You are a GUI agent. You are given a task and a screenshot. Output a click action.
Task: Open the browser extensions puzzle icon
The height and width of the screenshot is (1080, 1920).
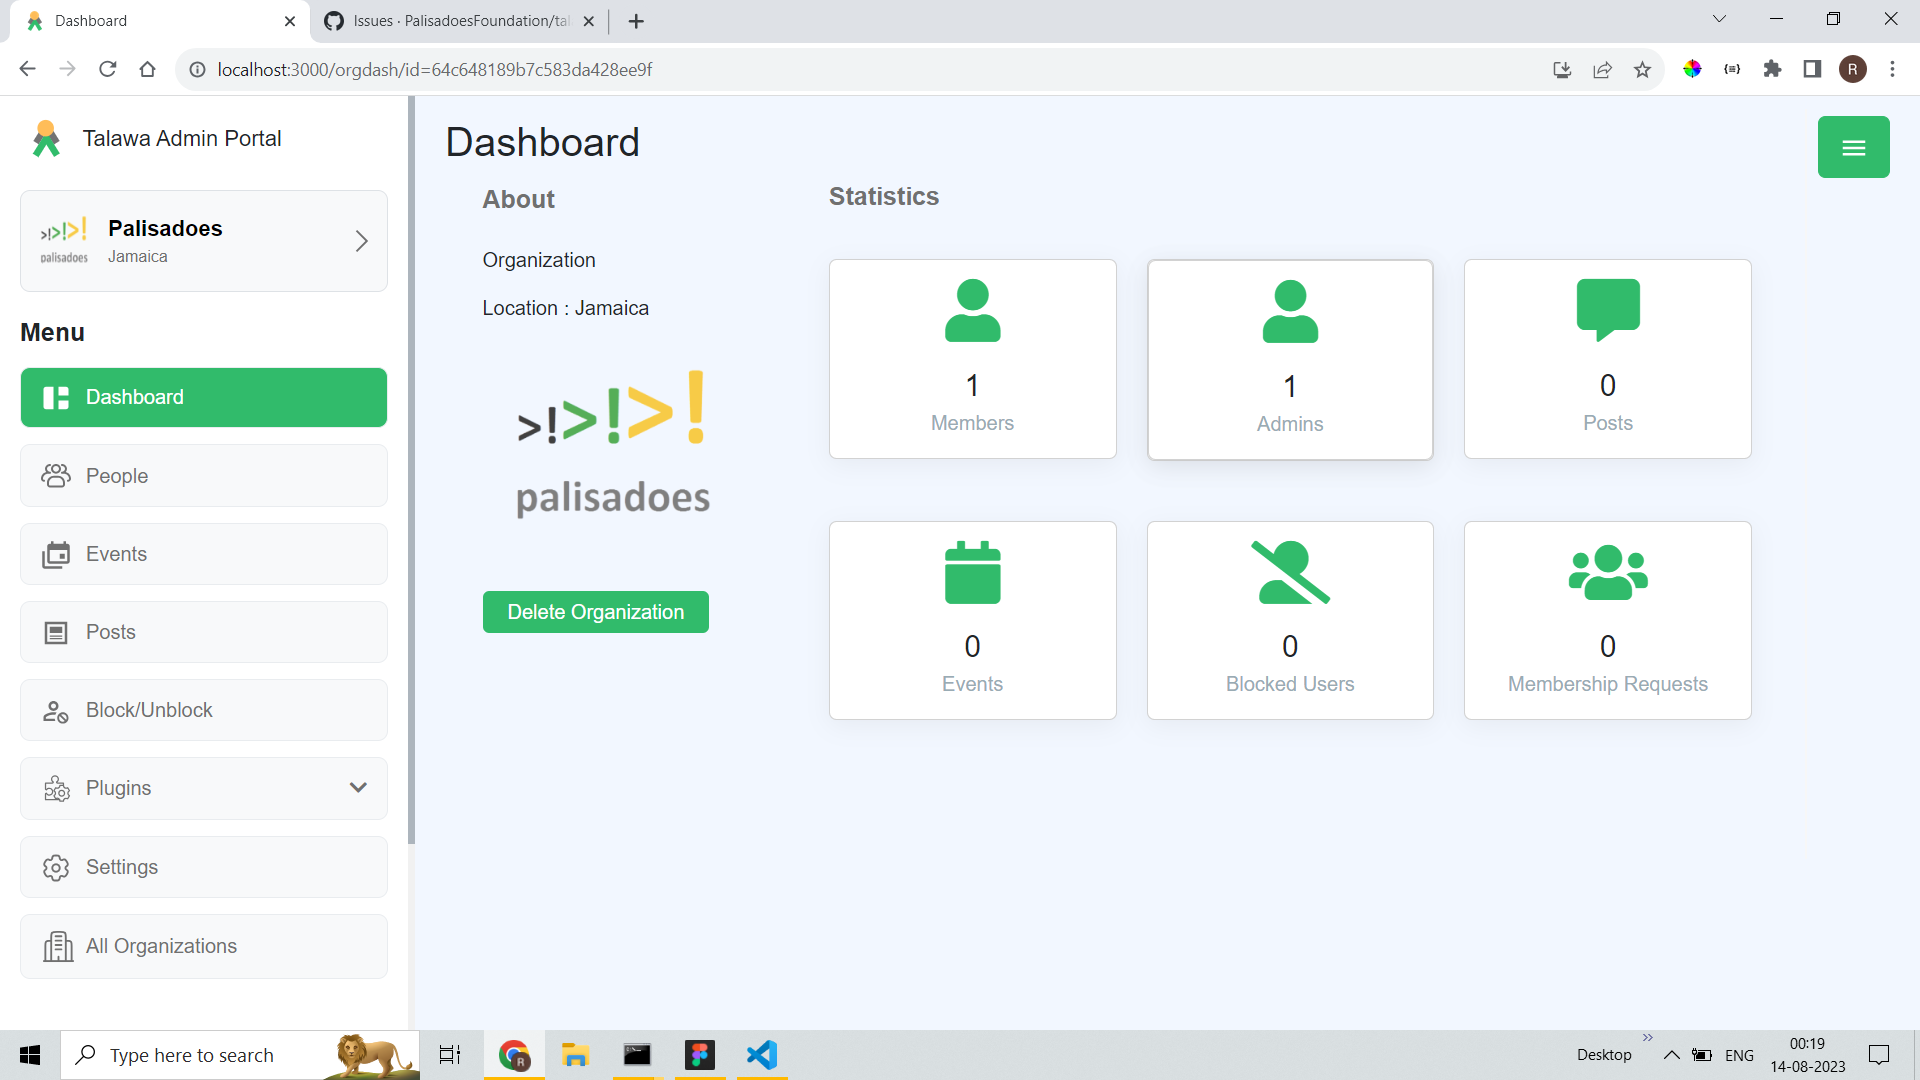pos(1772,69)
